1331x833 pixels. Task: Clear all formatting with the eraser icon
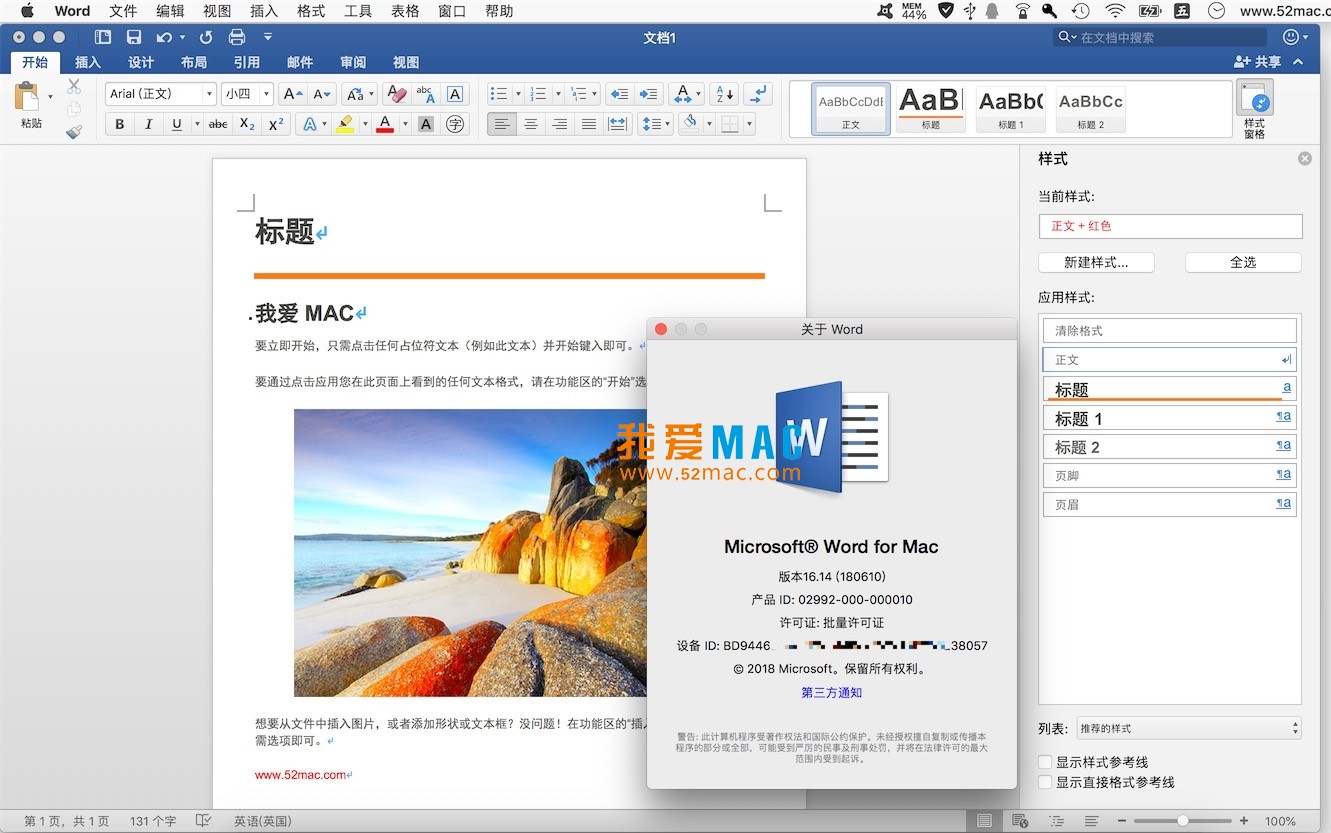[396, 94]
